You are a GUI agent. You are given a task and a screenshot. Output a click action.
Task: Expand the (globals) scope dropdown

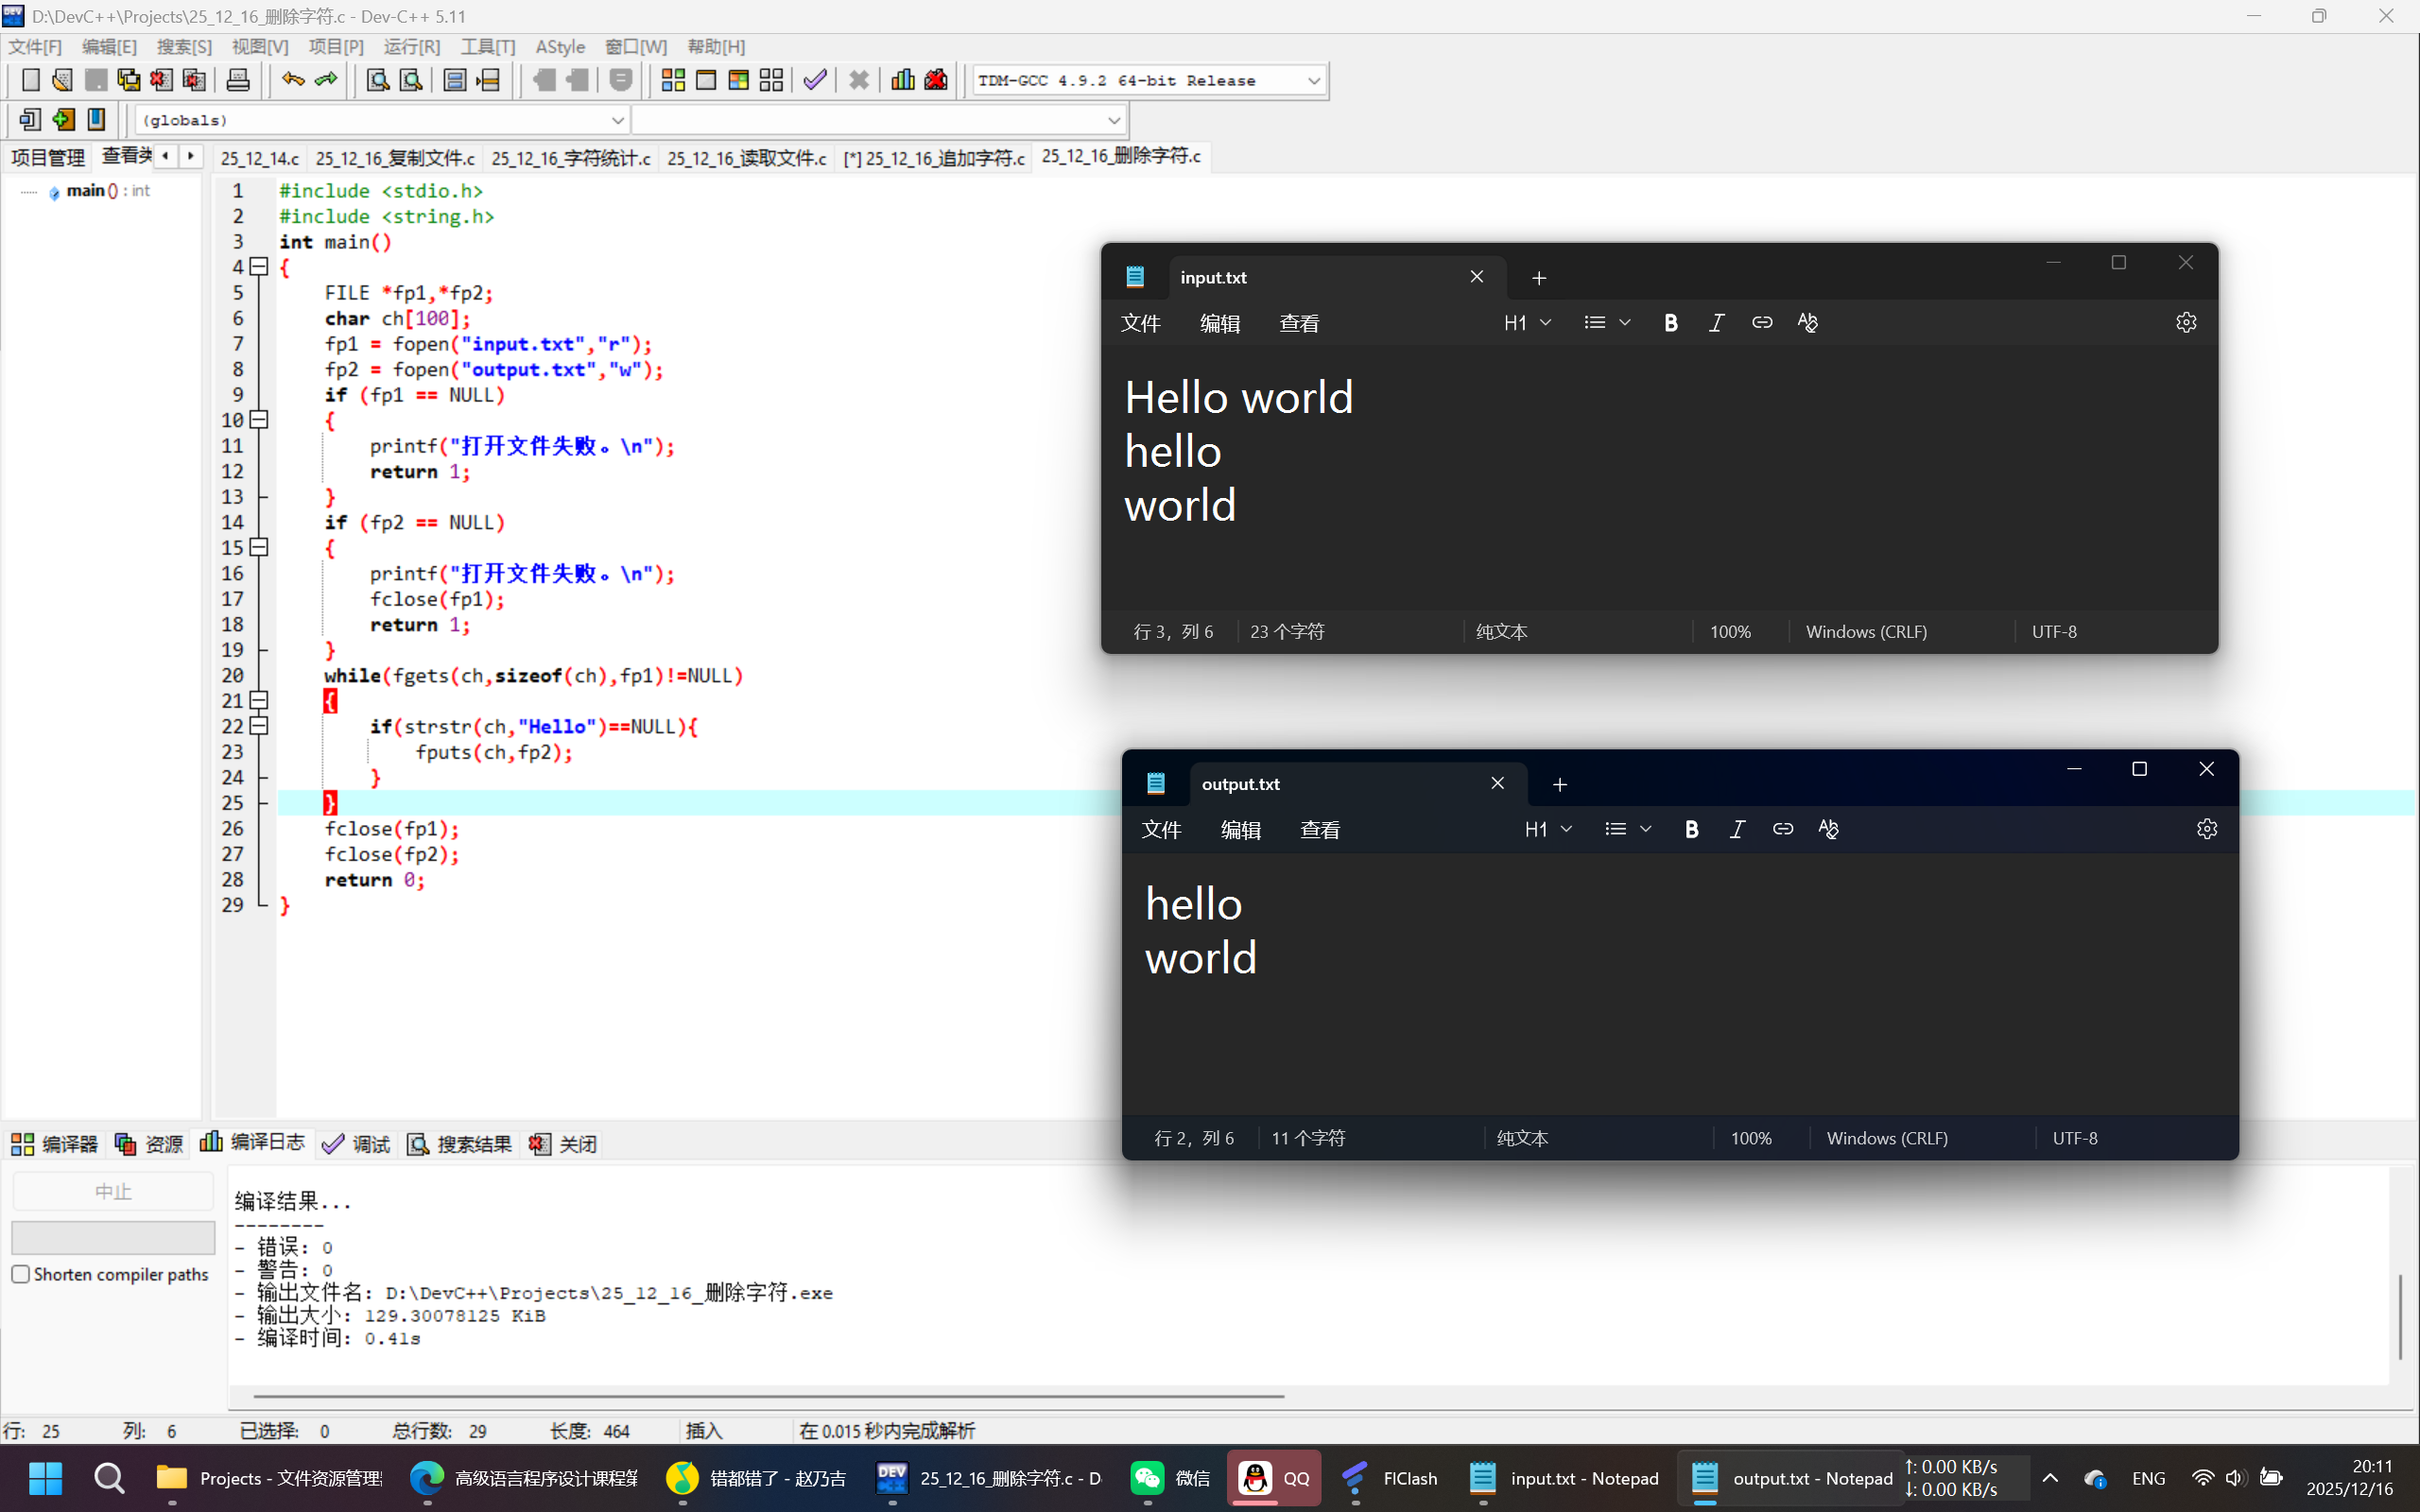pos(617,120)
